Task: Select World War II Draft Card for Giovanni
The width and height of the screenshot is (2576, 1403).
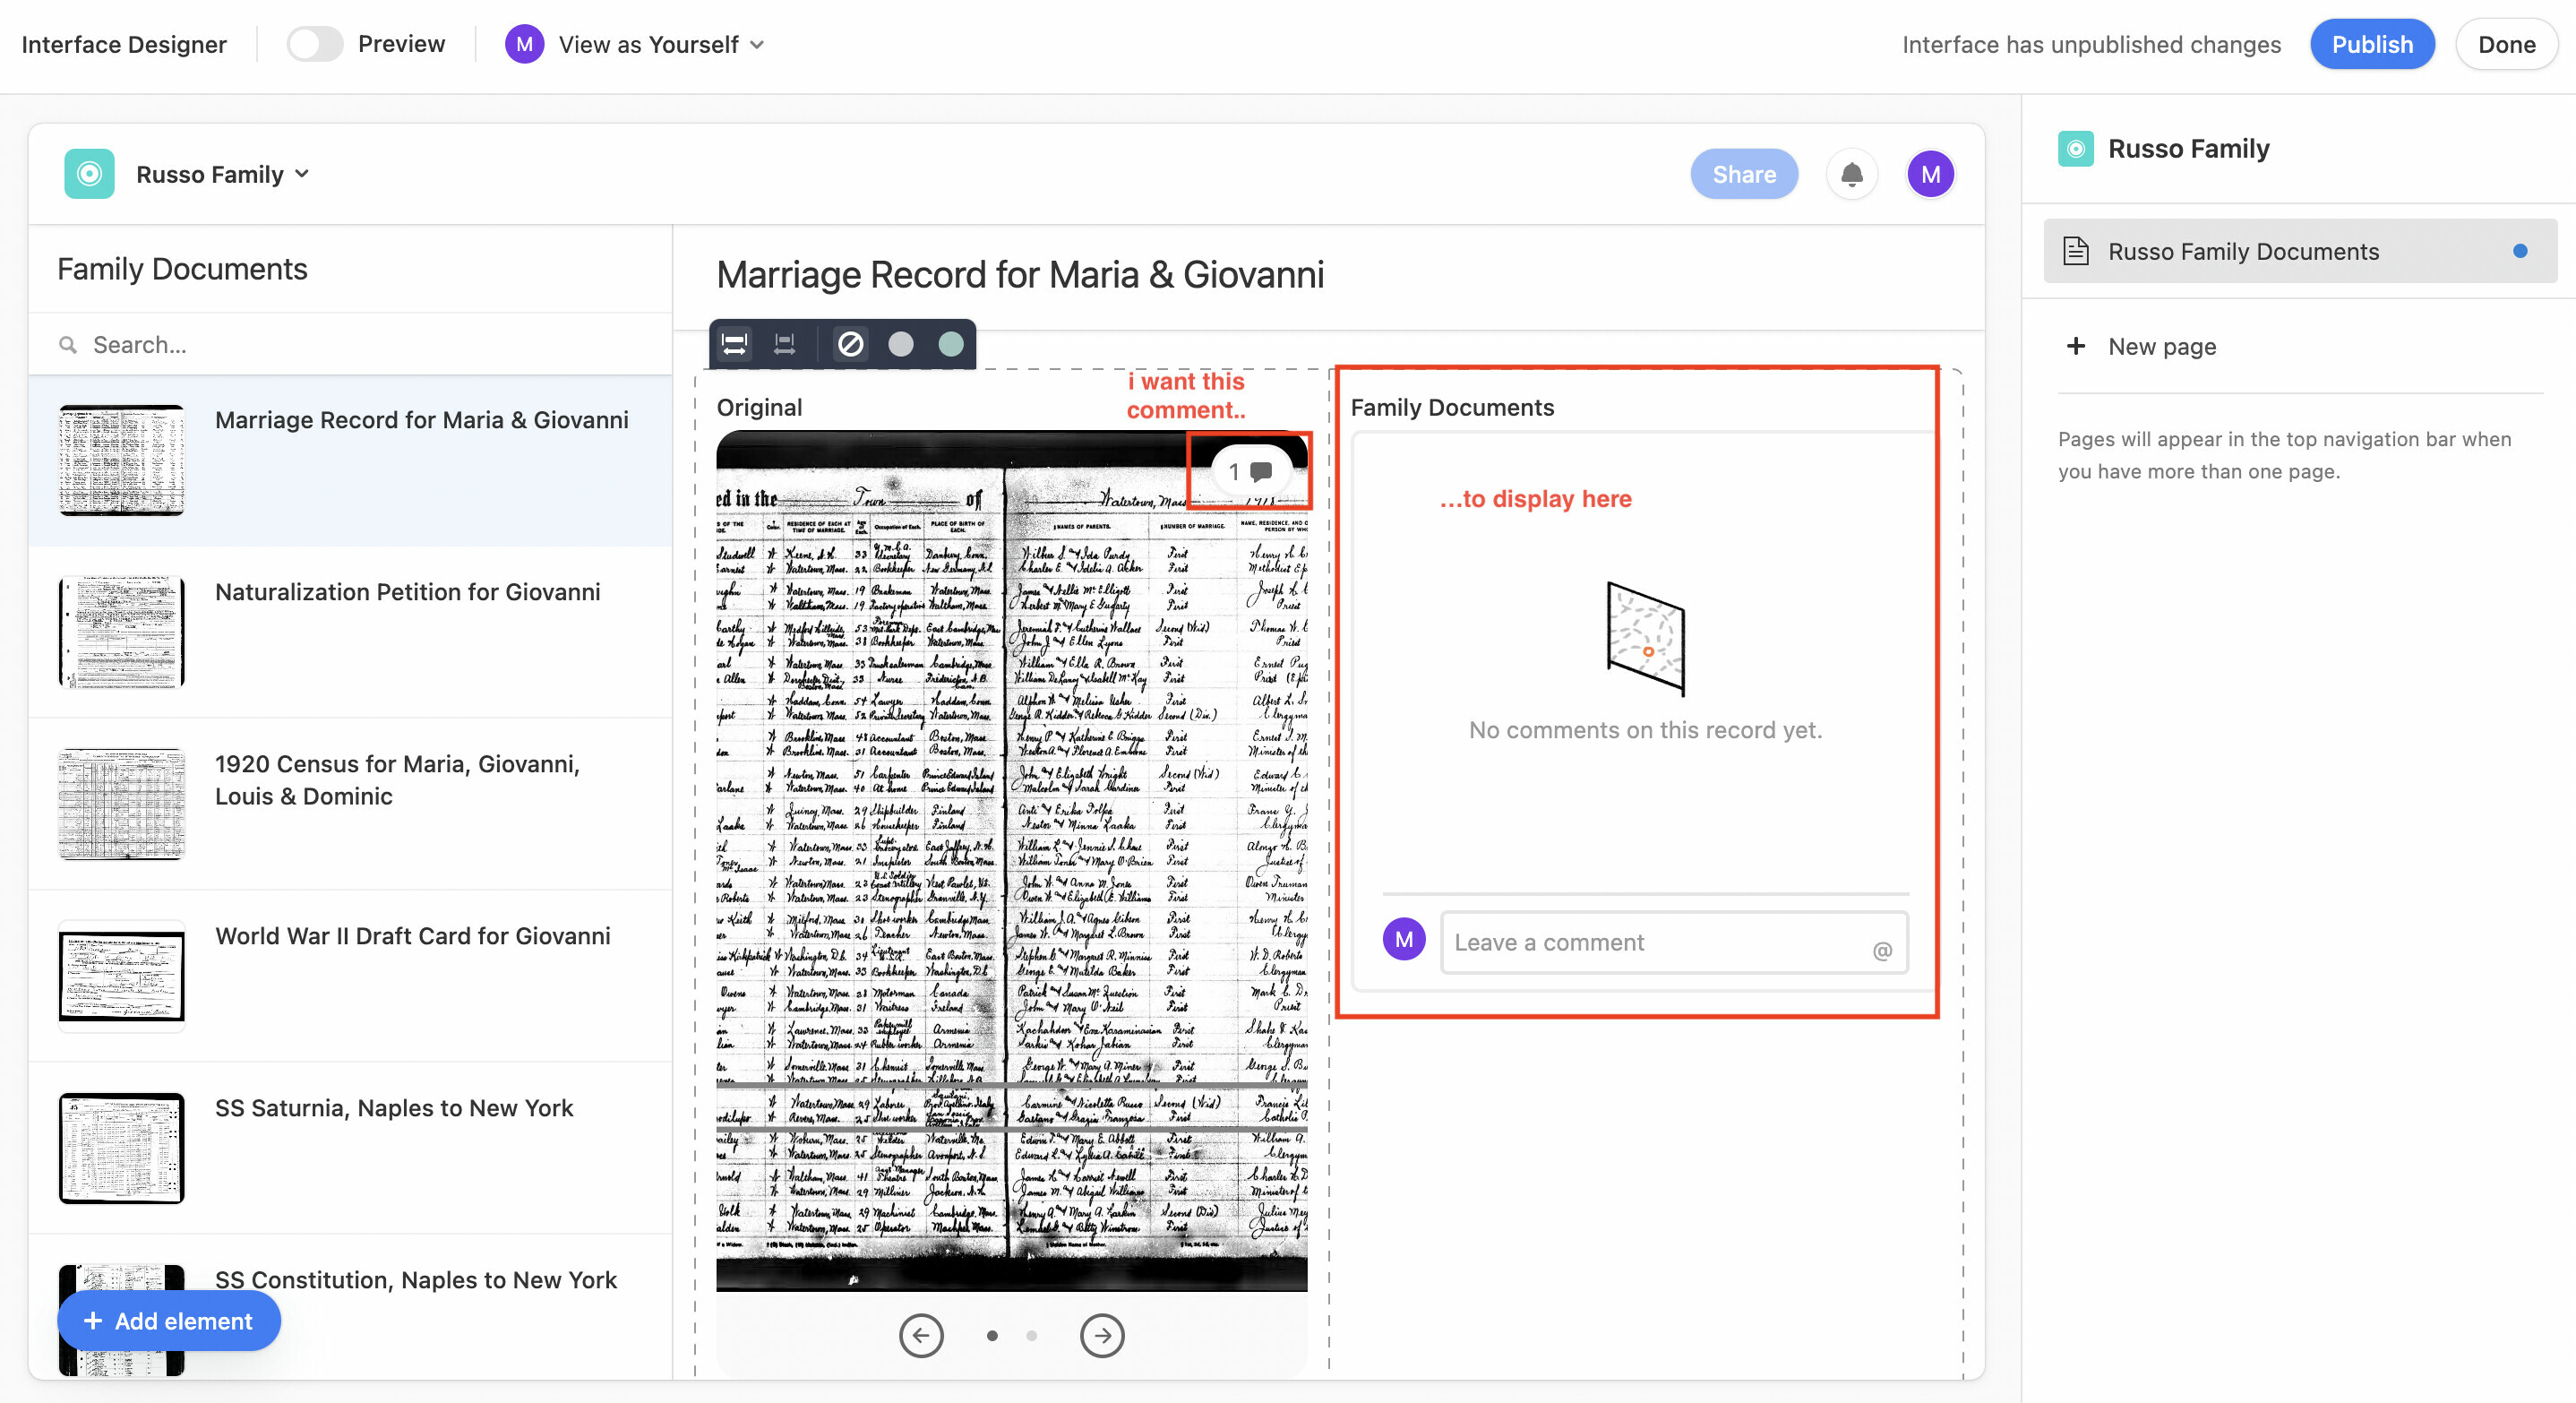Action: pos(350,976)
